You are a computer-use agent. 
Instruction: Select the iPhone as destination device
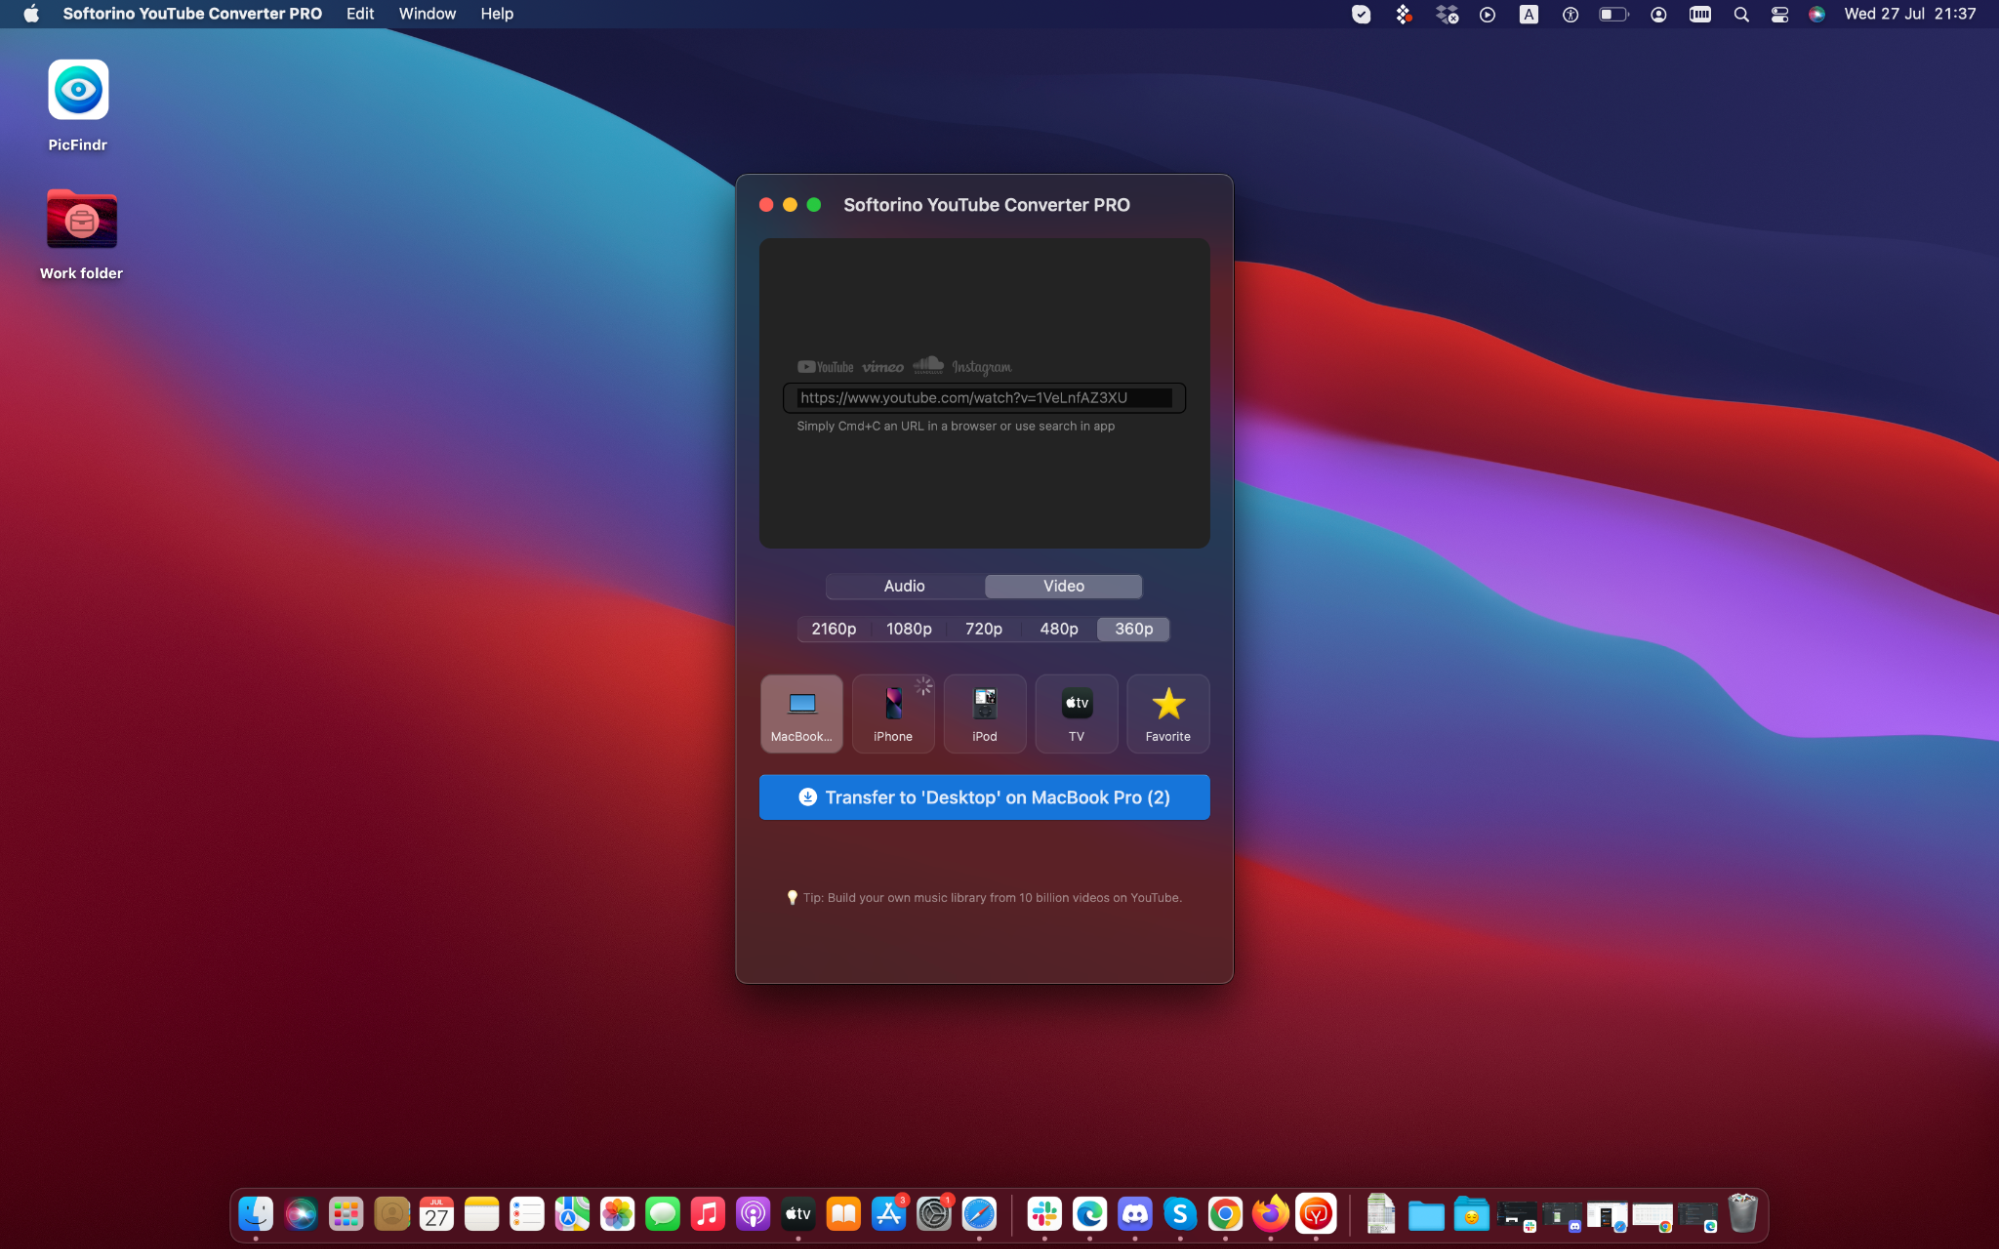coord(892,713)
